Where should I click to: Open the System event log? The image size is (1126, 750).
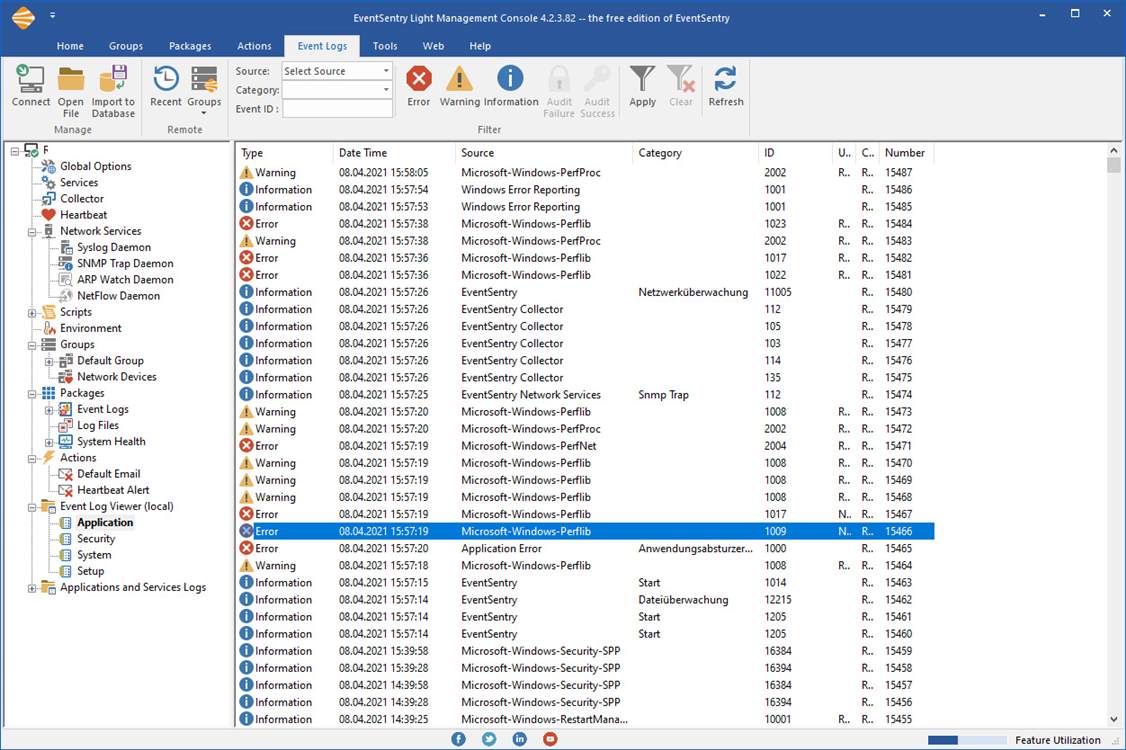pos(94,555)
